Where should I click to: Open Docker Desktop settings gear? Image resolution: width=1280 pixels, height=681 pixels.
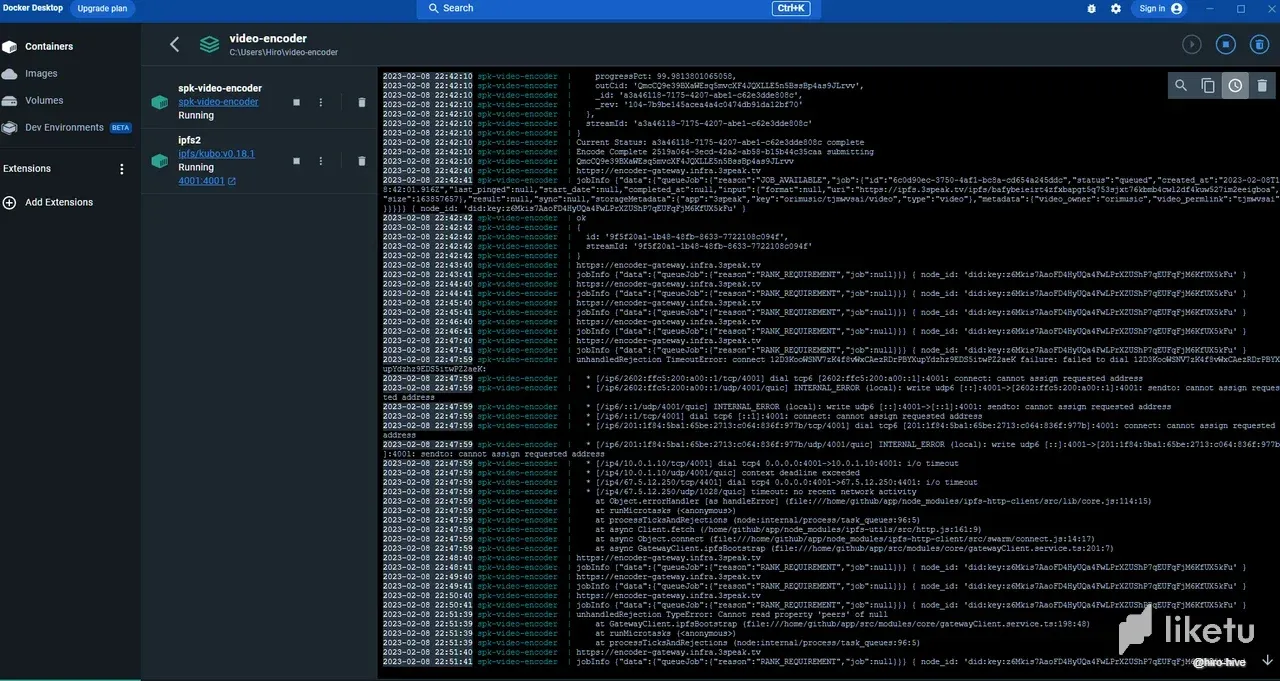point(1116,8)
